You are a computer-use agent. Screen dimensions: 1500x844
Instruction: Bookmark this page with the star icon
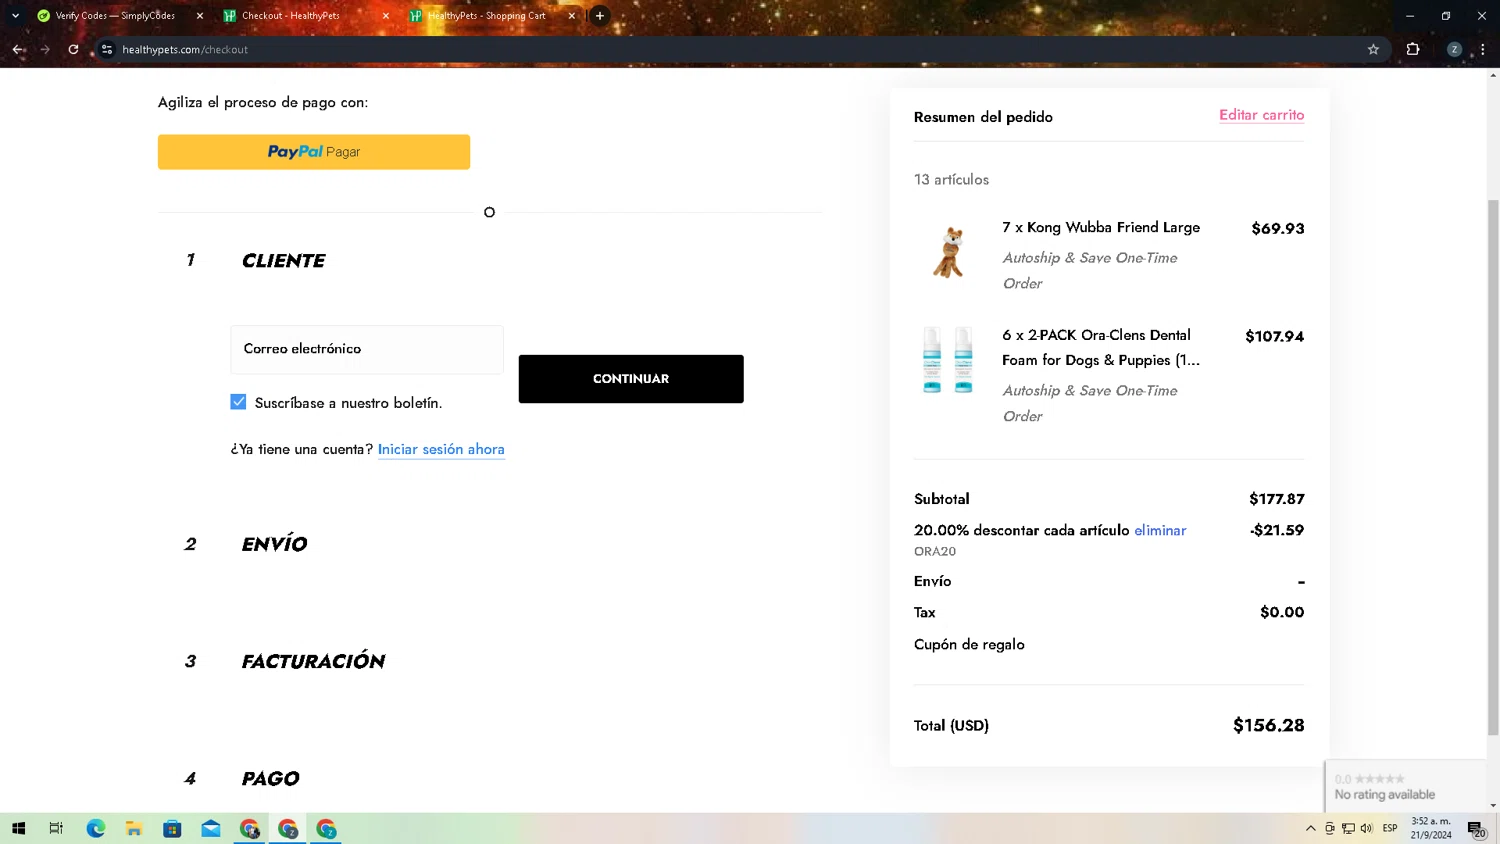click(x=1373, y=49)
